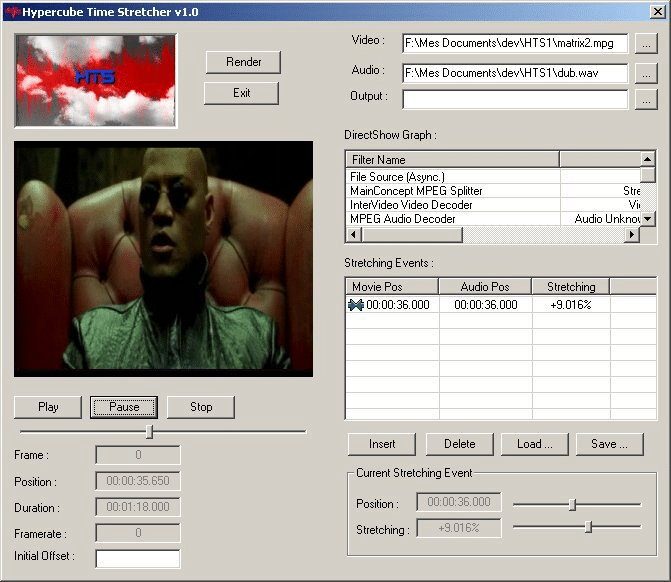The image size is (671, 582).
Task: Insert a new stretching event
Action: point(382,444)
